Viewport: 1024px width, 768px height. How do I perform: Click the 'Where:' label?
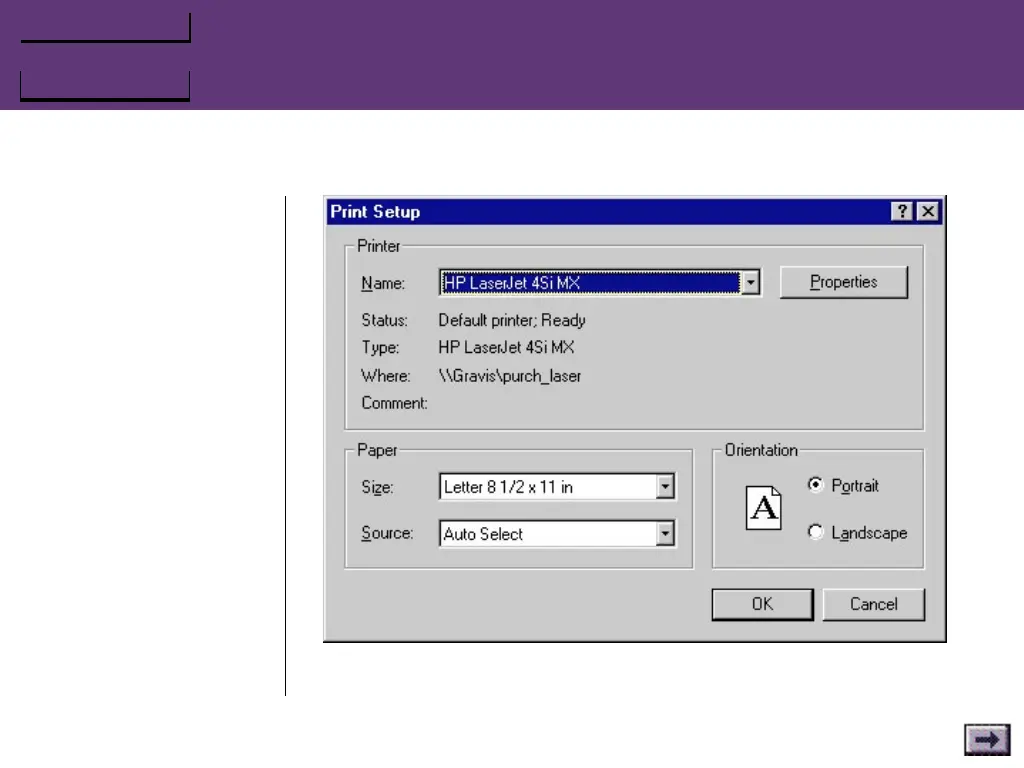pyautogui.click(x=386, y=376)
